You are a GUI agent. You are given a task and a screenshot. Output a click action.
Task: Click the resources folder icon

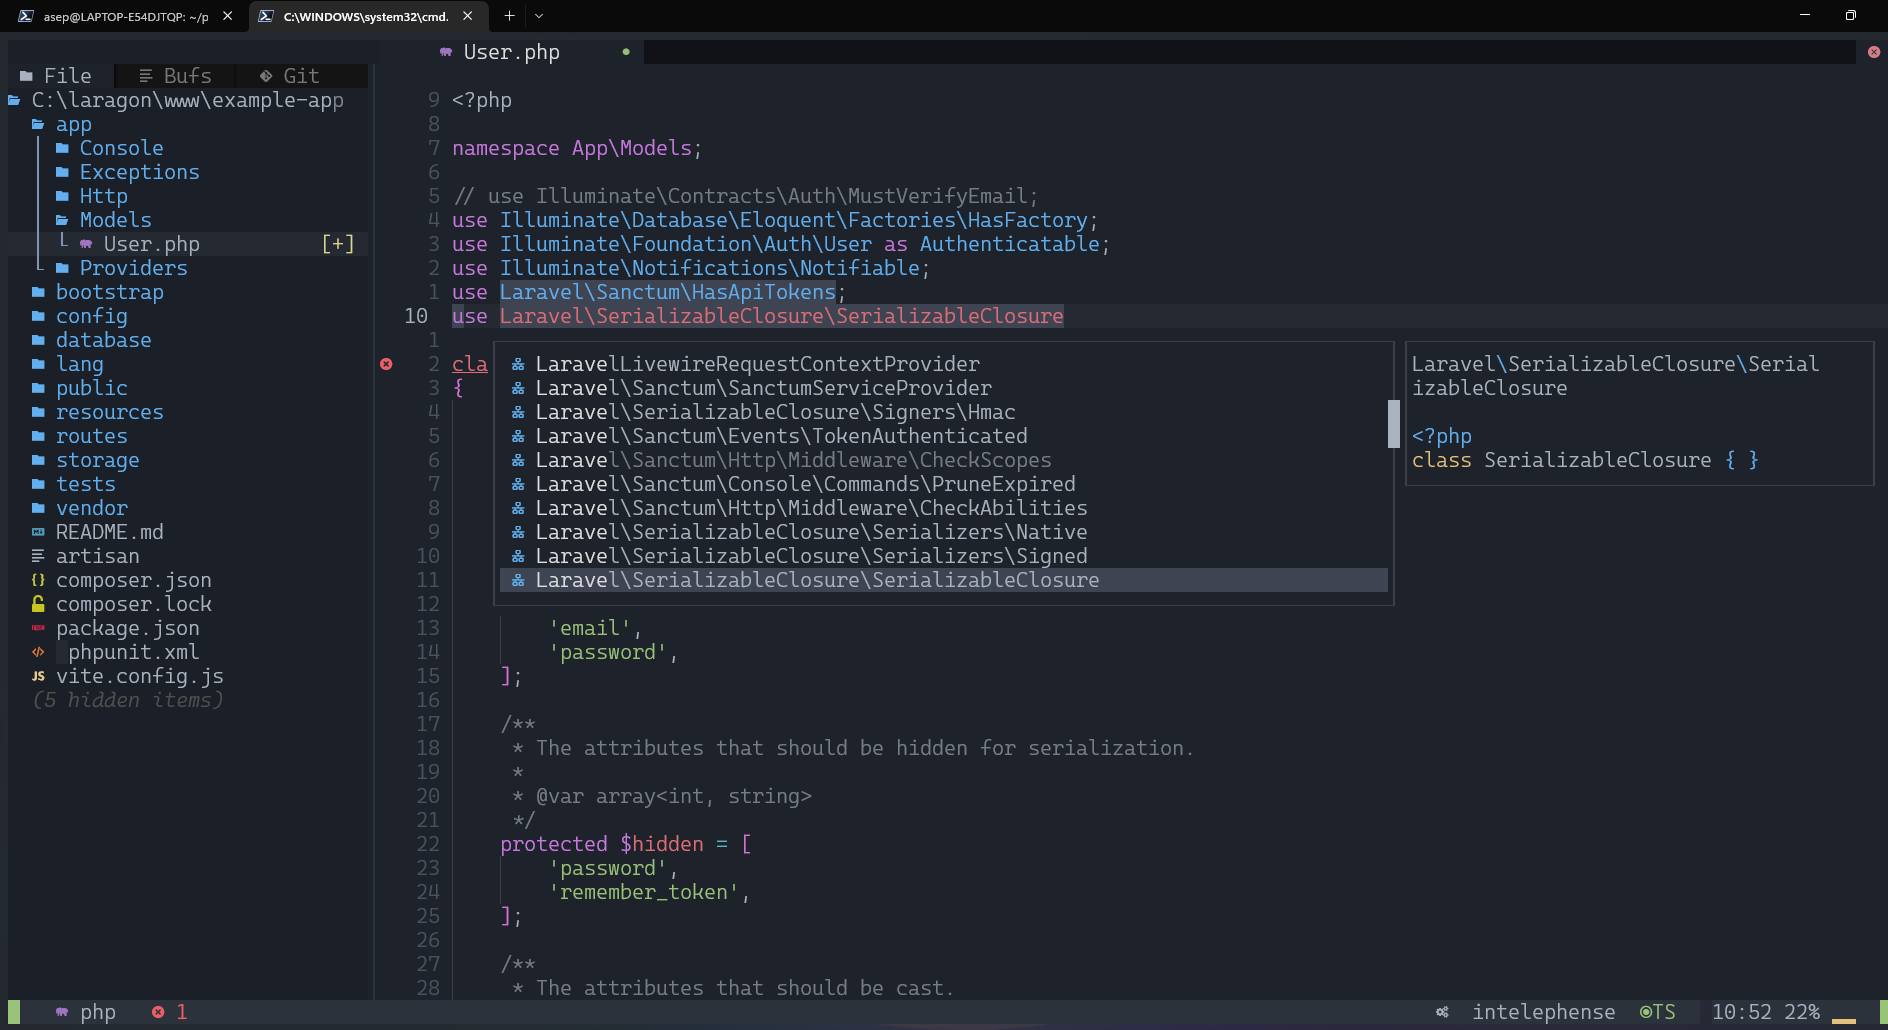click(x=38, y=412)
